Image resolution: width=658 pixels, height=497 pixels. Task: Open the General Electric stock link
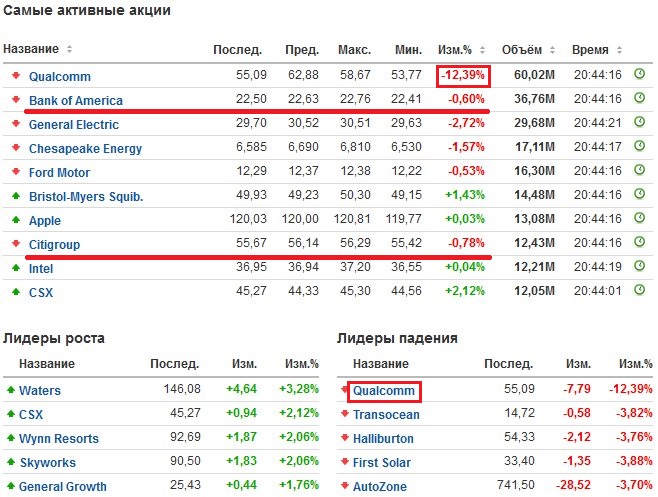(x=74, y=124)
